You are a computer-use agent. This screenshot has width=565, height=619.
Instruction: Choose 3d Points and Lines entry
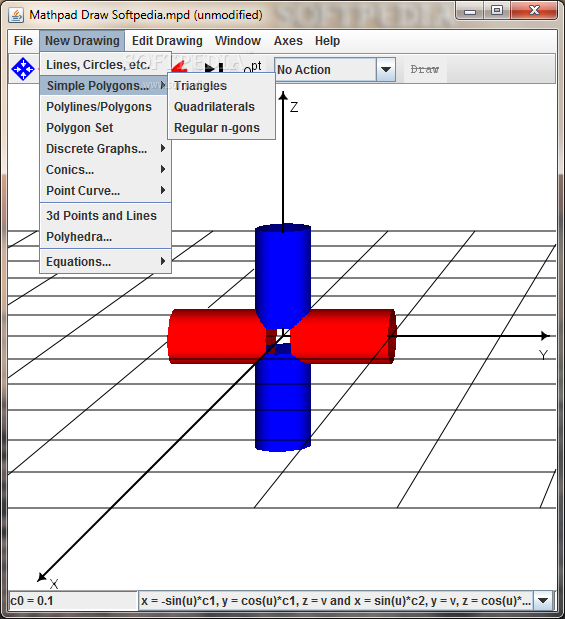[105, 216]
